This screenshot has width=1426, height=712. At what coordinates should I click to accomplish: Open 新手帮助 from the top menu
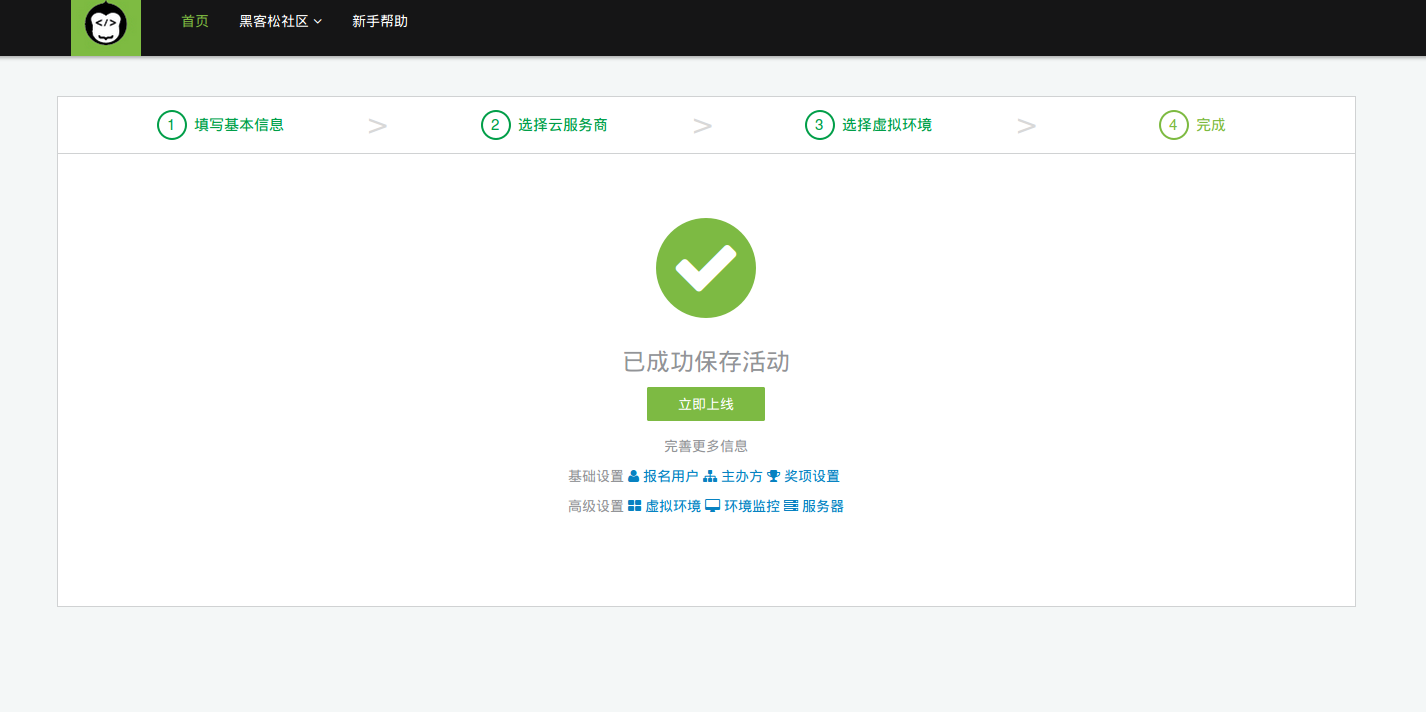click(x=380, y=21)
